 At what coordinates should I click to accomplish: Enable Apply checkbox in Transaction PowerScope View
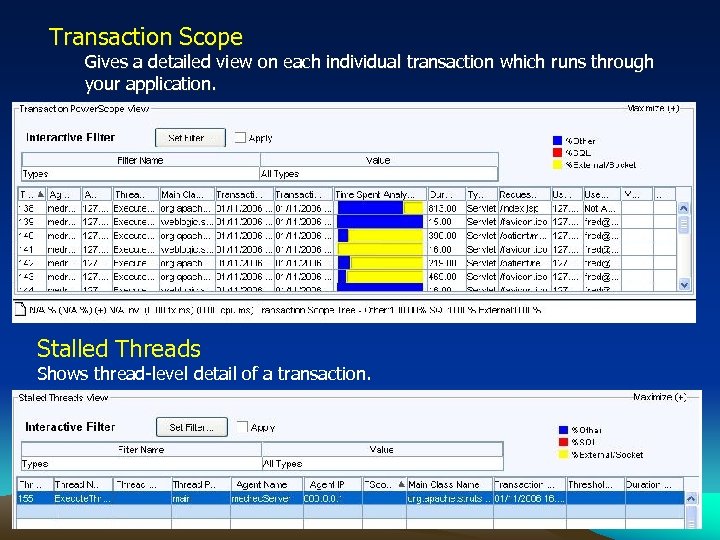pos(240,138)
